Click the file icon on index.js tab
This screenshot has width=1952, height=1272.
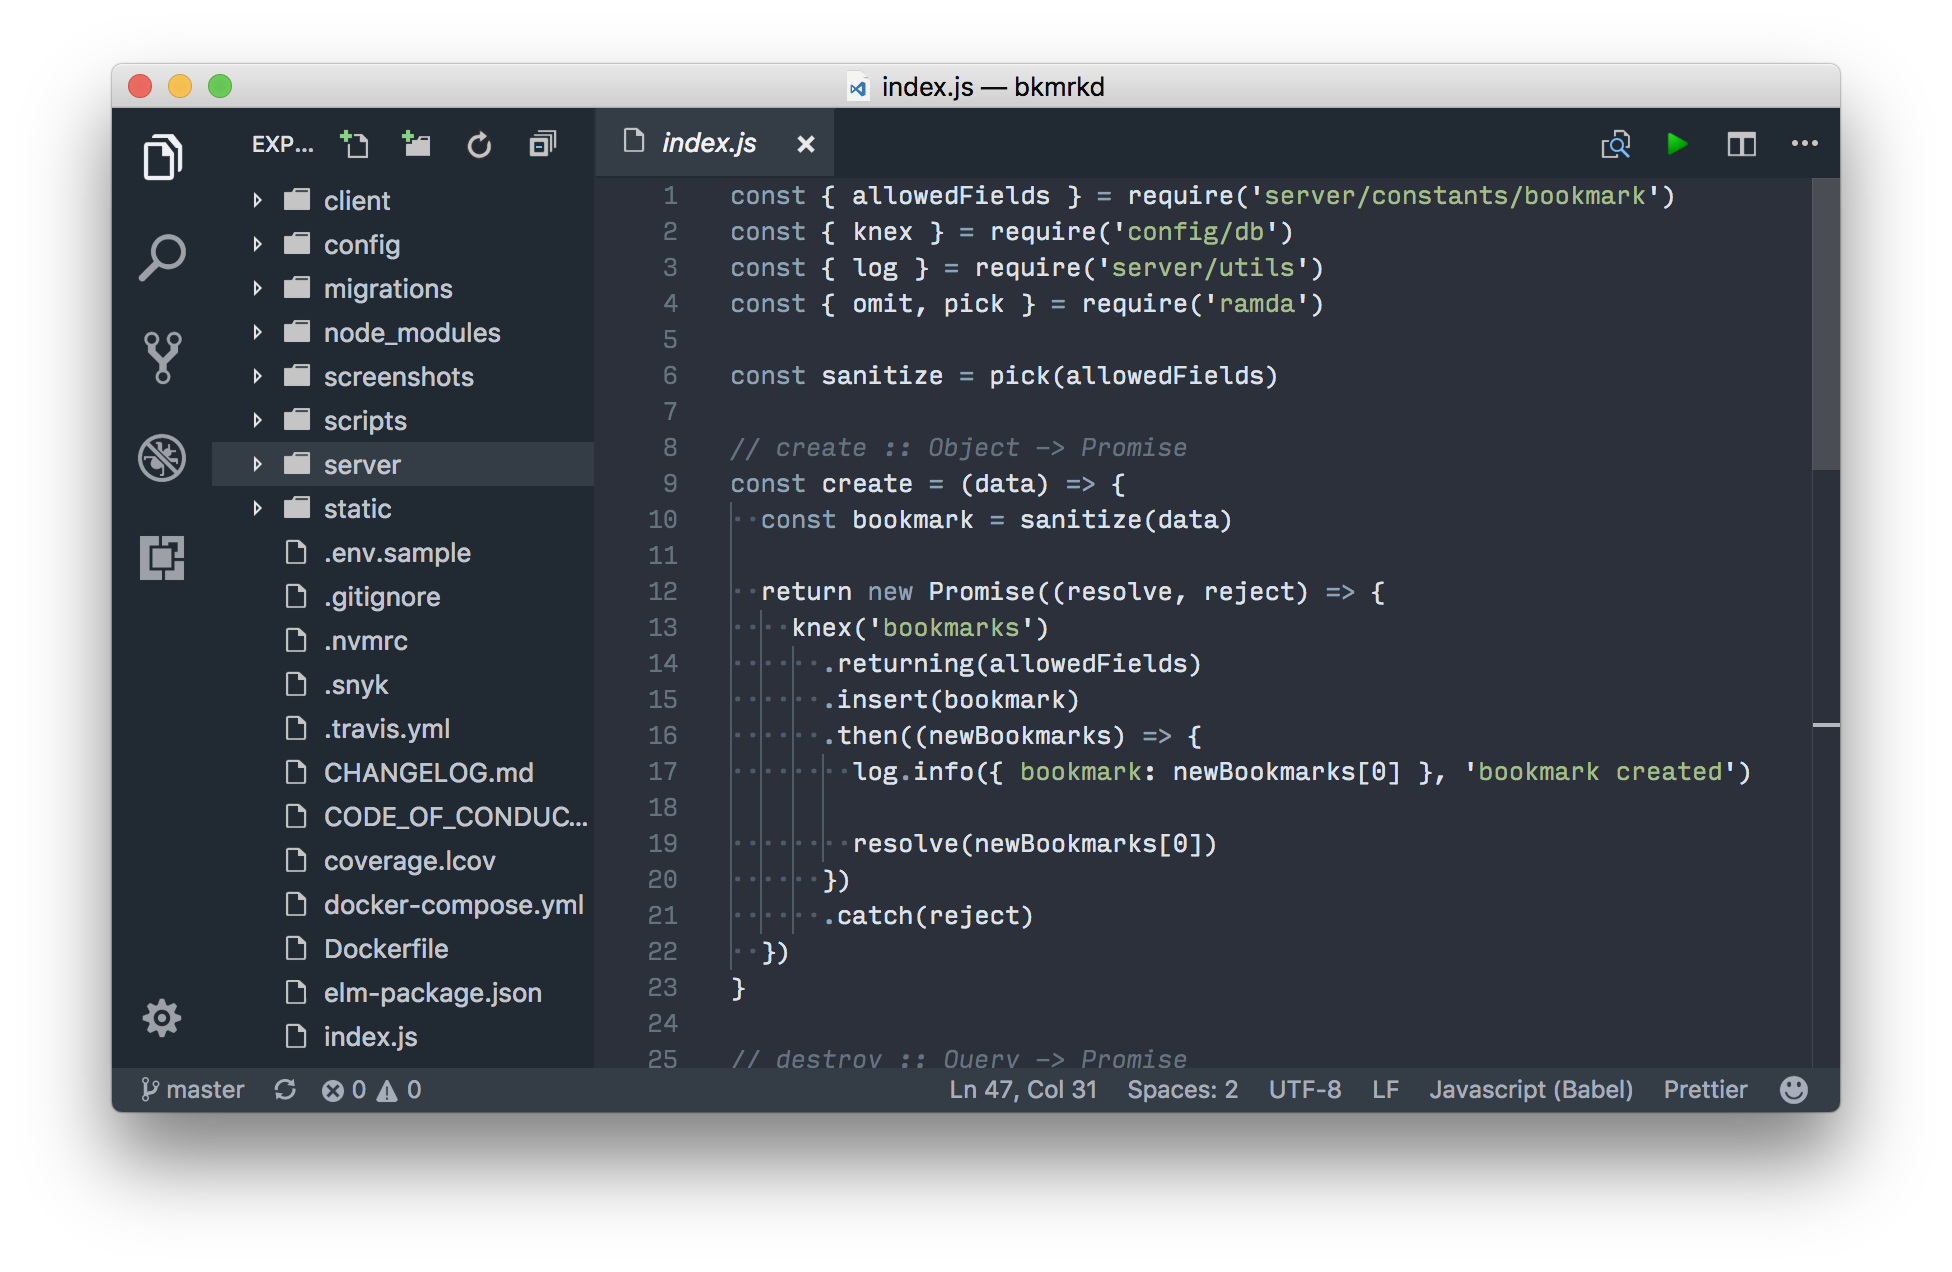[x=633, y=141]
